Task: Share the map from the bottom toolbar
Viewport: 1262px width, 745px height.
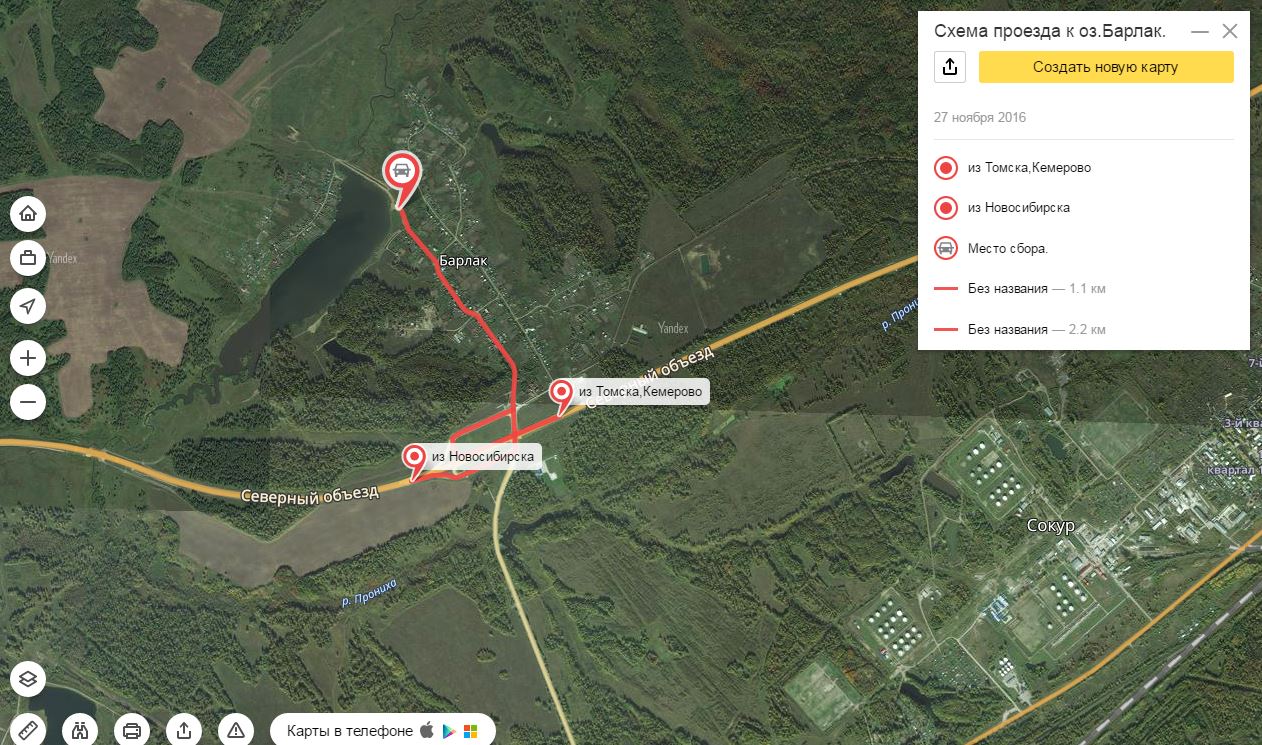Action: point(184,730)
